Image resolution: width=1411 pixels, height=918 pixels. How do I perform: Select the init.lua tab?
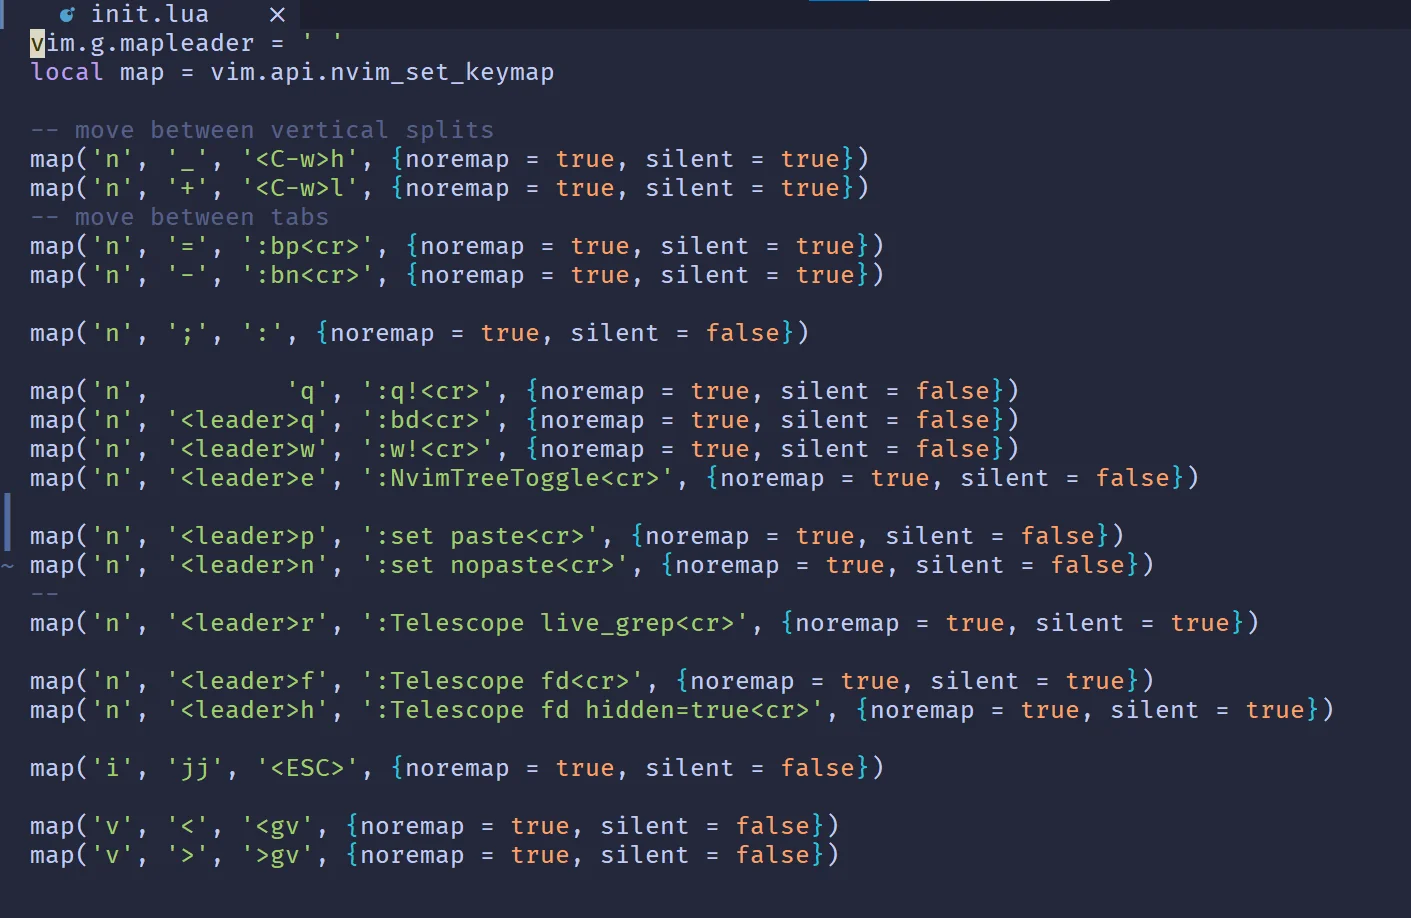click(150, 14)
